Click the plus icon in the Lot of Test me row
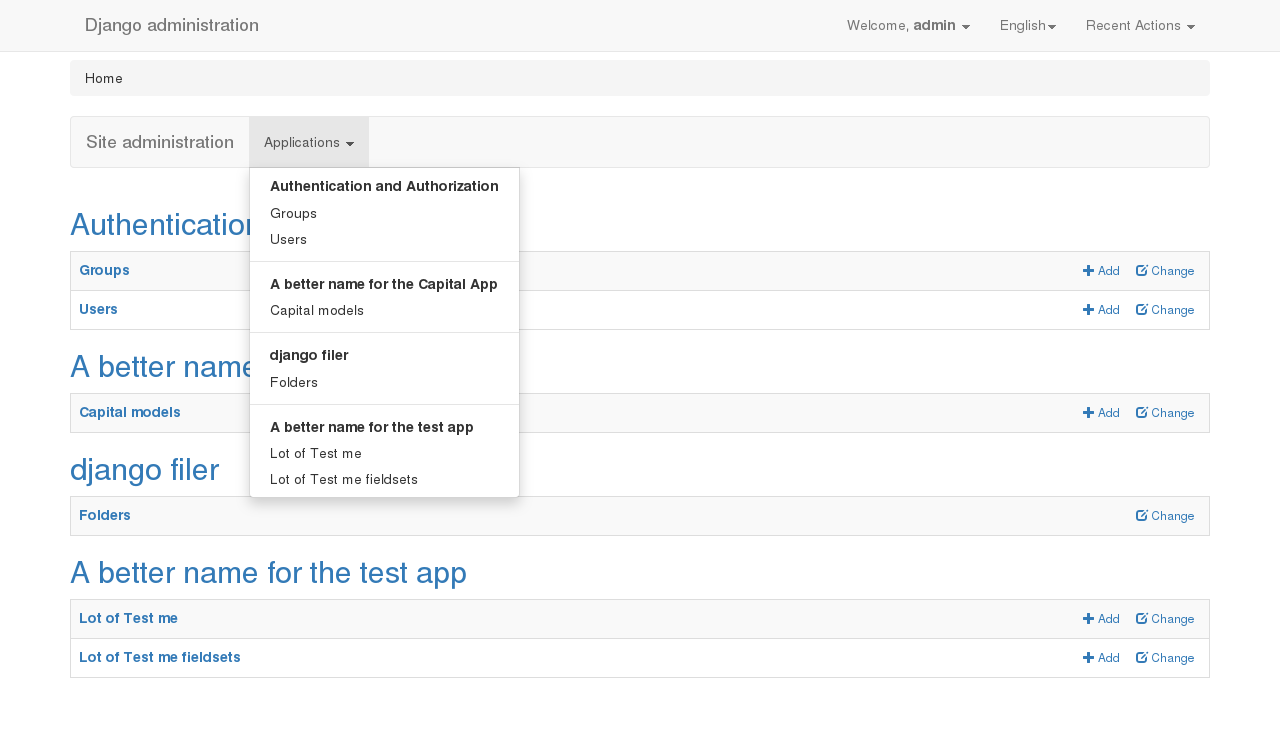The width and height of the screenshot is (1280, 738). 1088,619
